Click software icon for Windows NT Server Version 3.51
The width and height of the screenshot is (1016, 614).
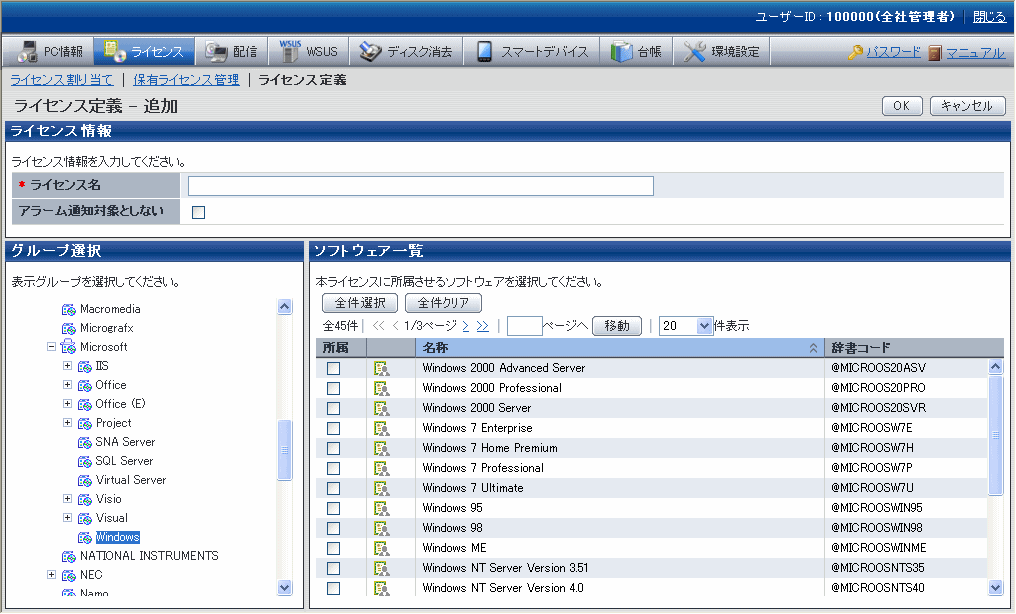point(382,569)
